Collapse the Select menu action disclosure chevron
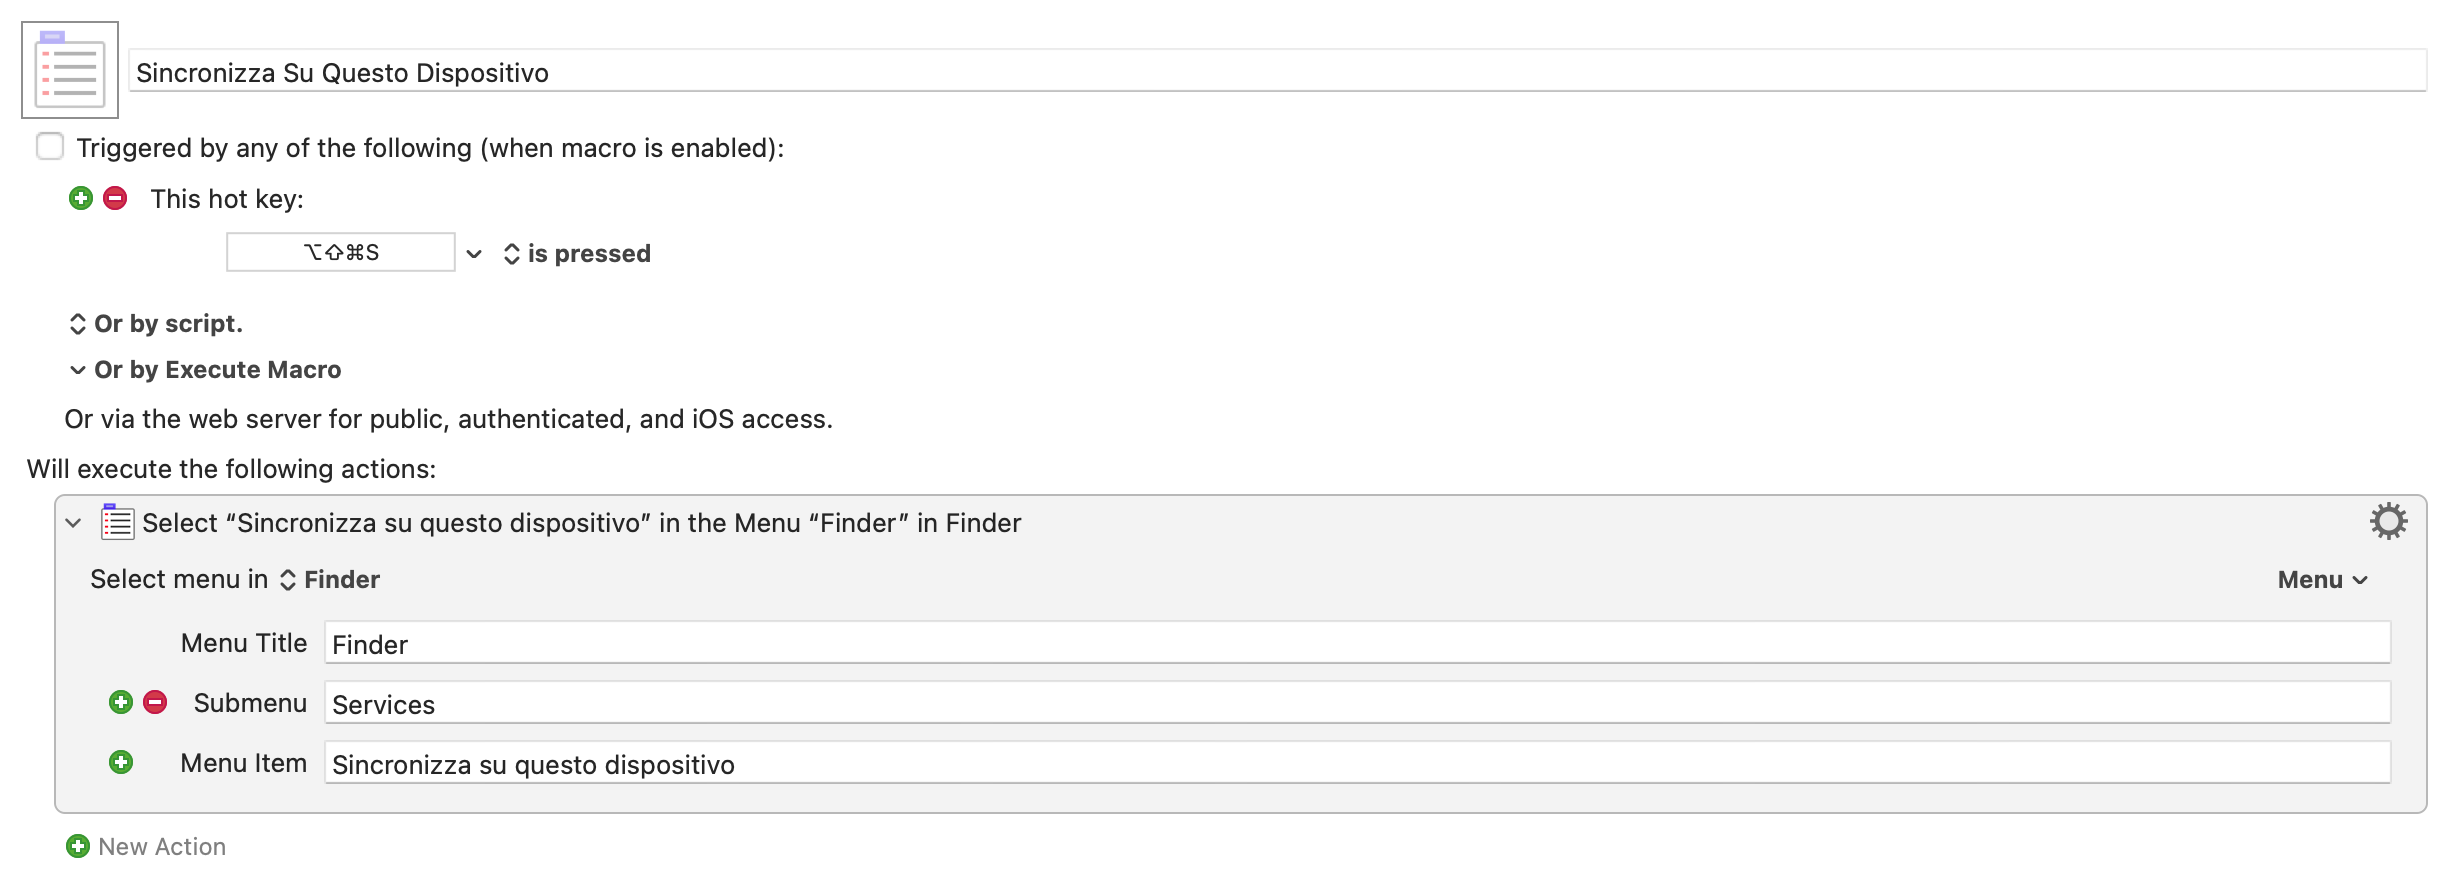Viewport: 2448px width, 878px height. click(73, 522)
